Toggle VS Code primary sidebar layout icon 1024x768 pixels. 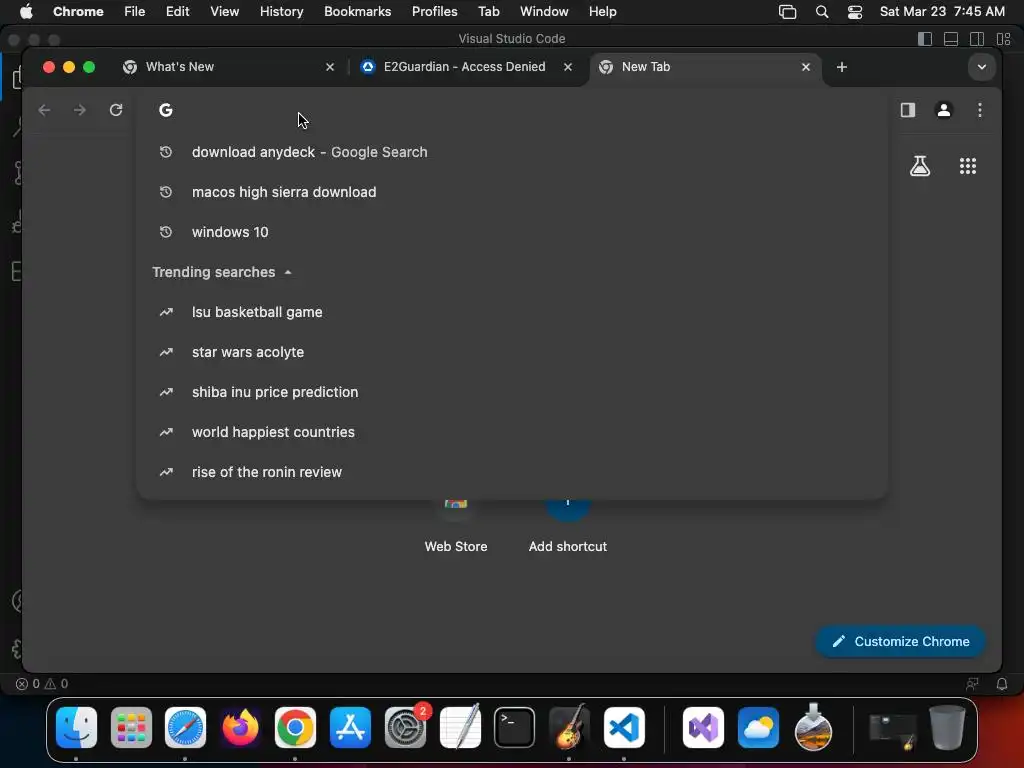(925, 39)
